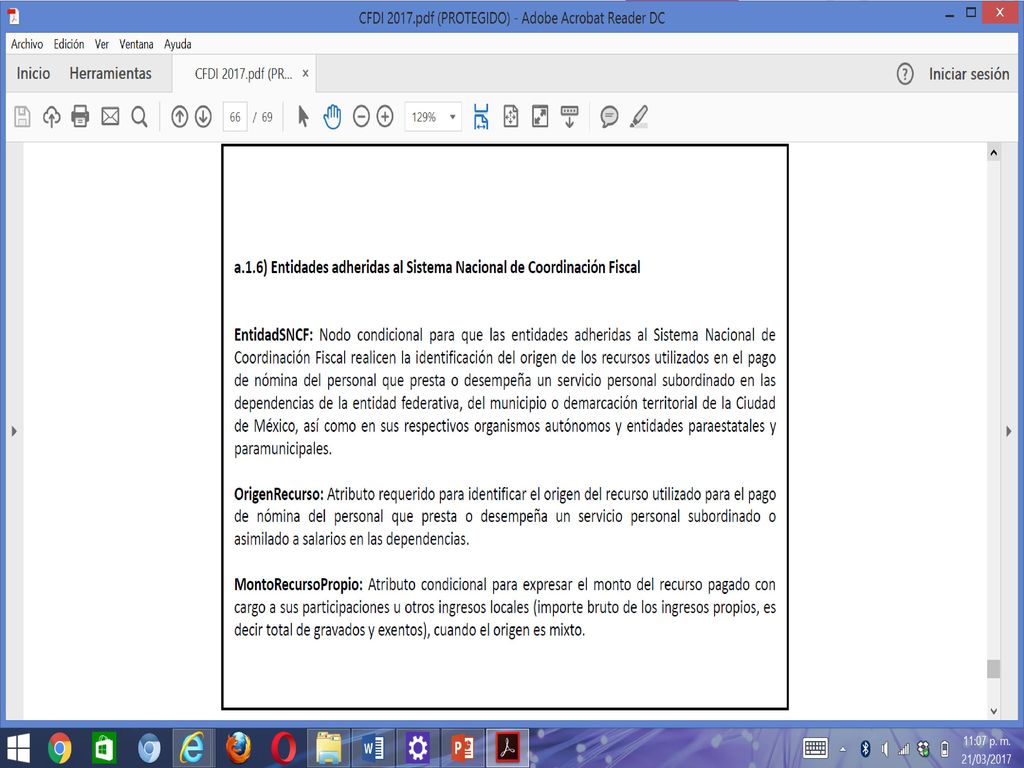This screenshot has width=1024, height=768.
Task: Minimize the Acrobat Reader window
Action: click(x=950, y=14)
